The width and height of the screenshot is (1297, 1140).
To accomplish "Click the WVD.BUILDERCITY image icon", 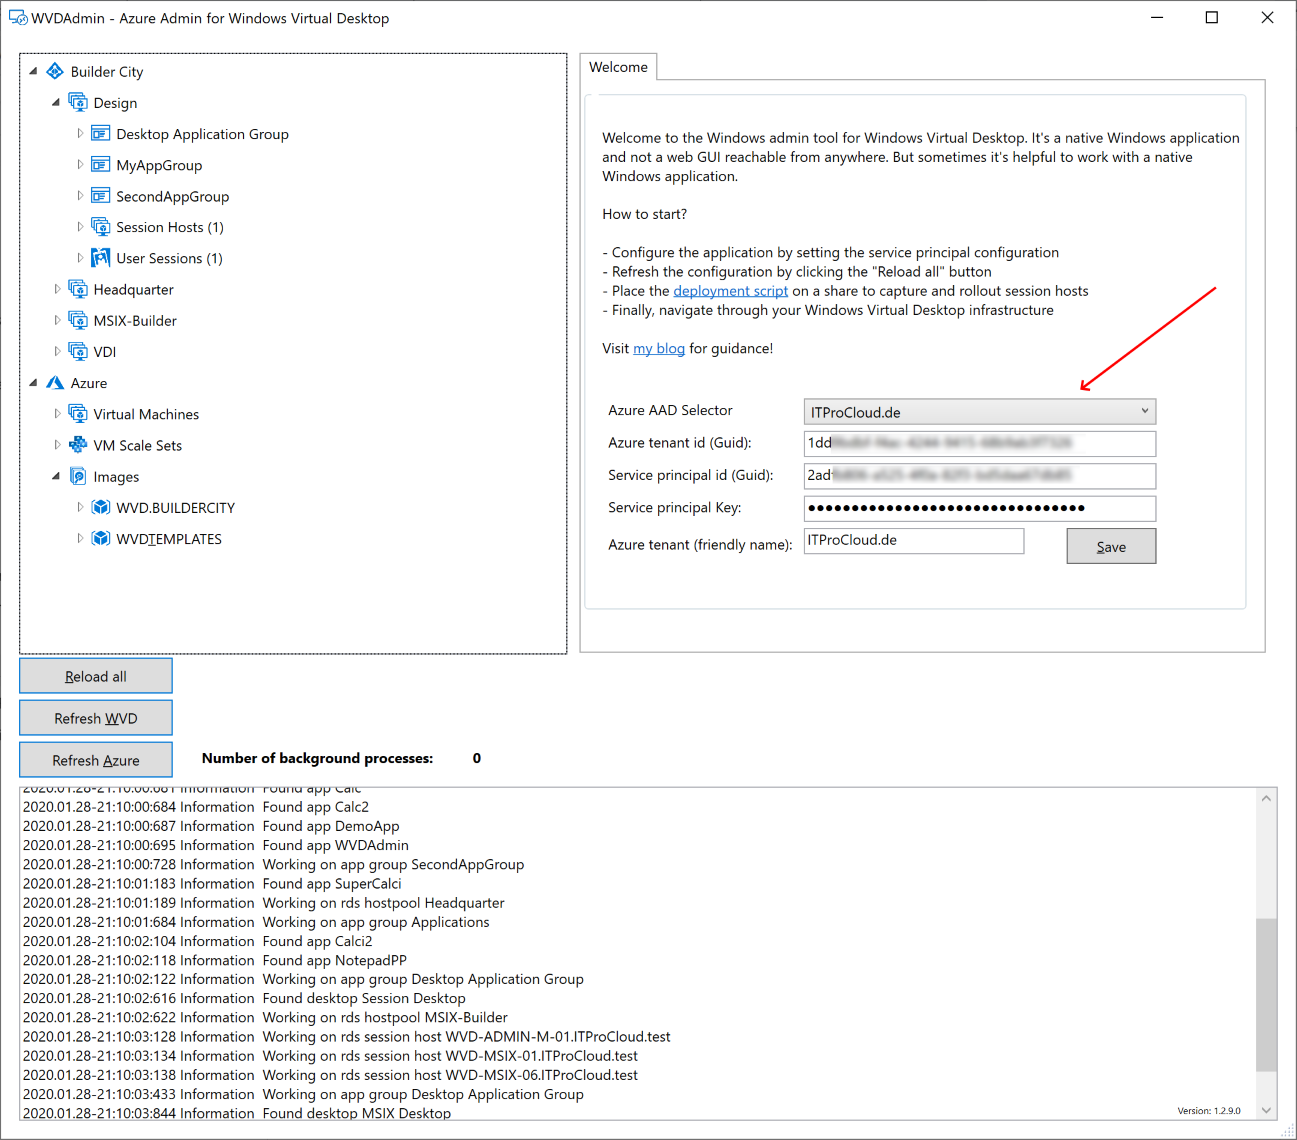I will pyautogui.click(x=100, y=508).
